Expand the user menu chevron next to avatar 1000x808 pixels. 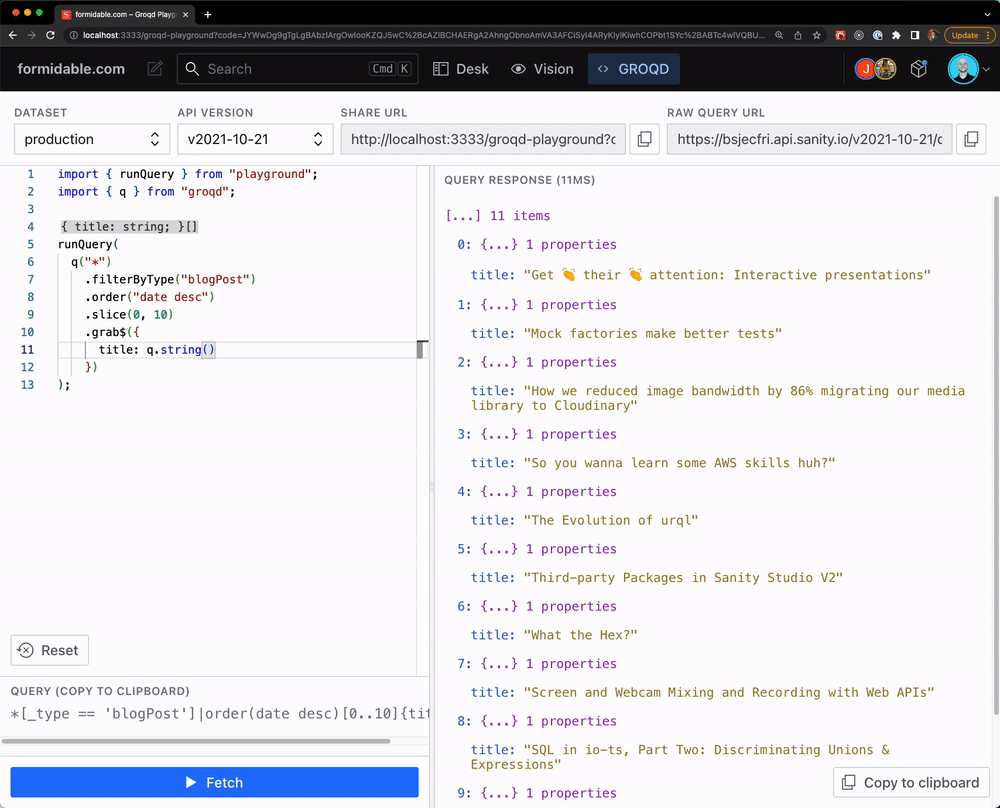point(986,69)
